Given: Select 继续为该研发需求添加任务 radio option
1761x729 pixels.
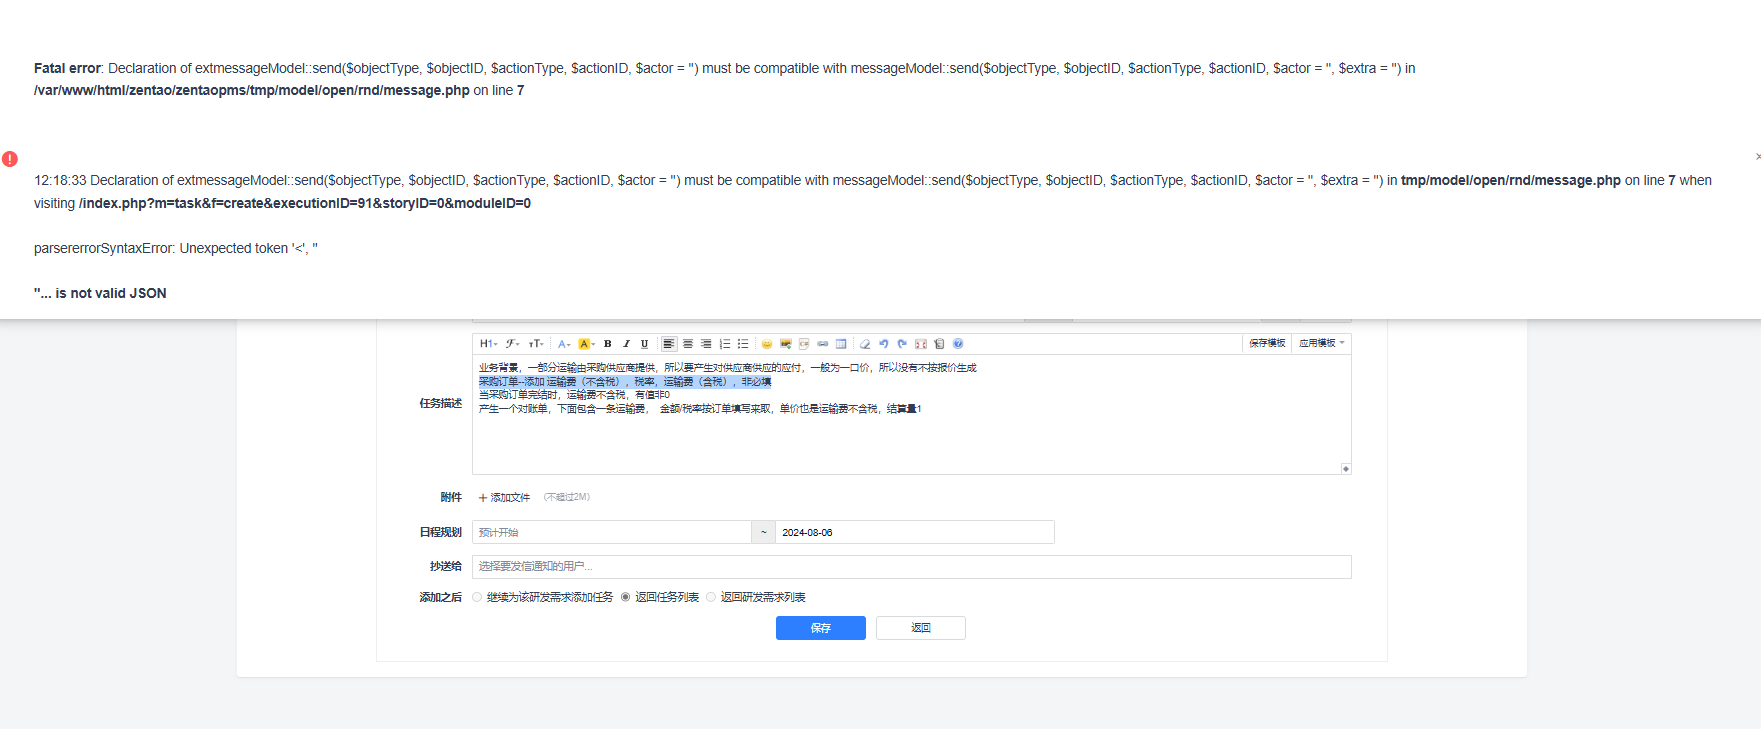Looking at the screenshot, I should (x=477, y=597).
